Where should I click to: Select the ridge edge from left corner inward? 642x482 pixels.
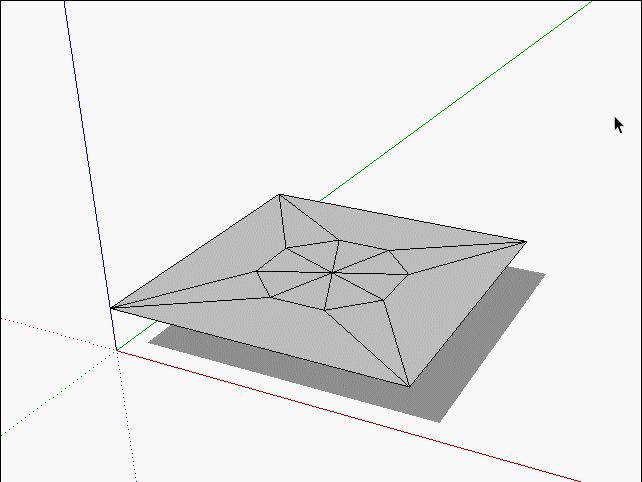tap(185, 289)
